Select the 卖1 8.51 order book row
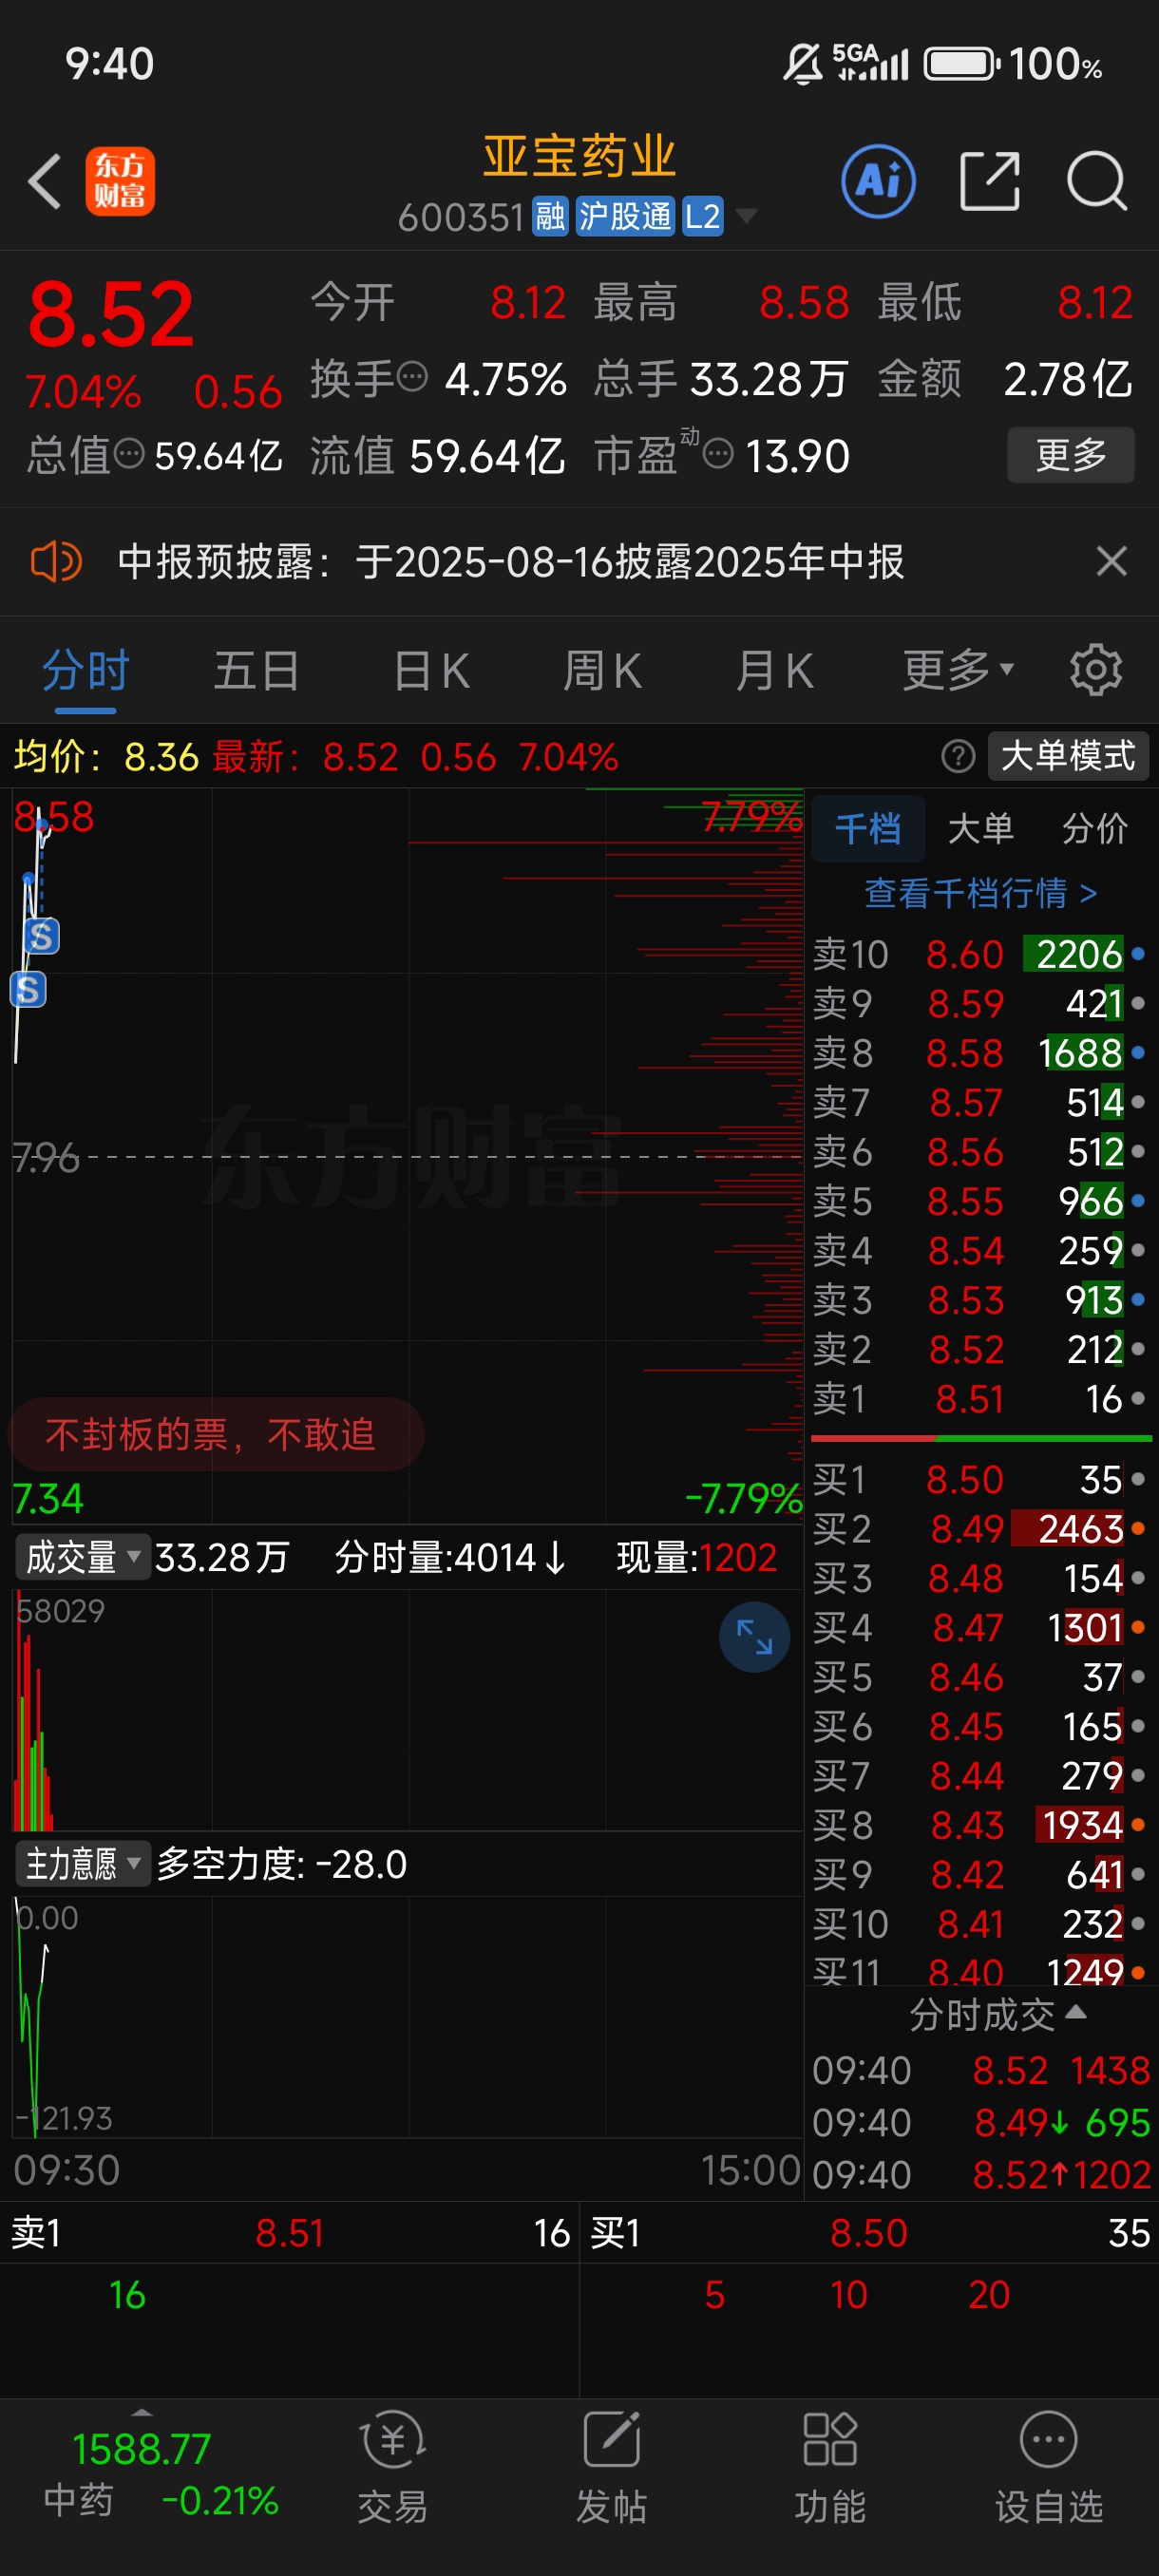 (x=979, y=1399)
